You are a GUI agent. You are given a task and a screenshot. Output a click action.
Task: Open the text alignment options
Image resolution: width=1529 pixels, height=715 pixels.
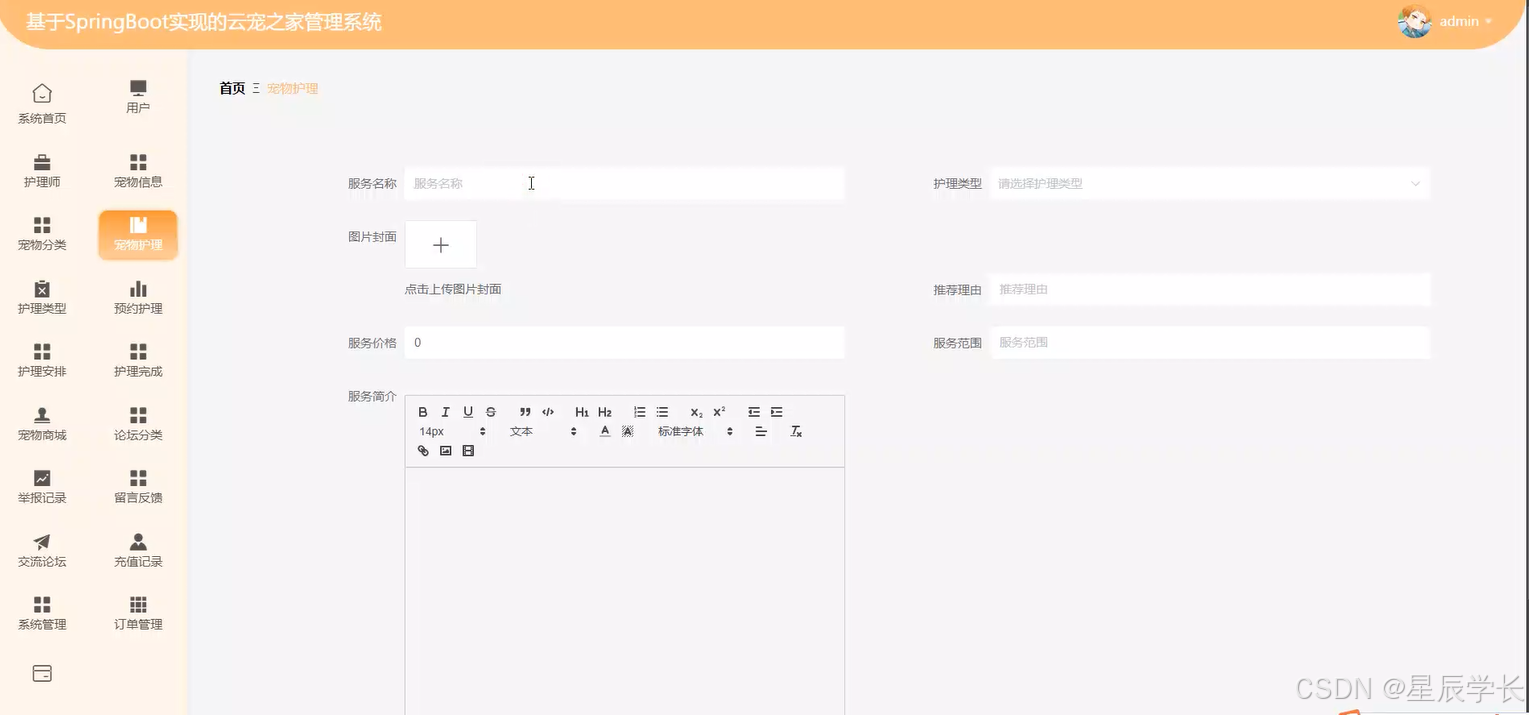click(x=761, y=431)
